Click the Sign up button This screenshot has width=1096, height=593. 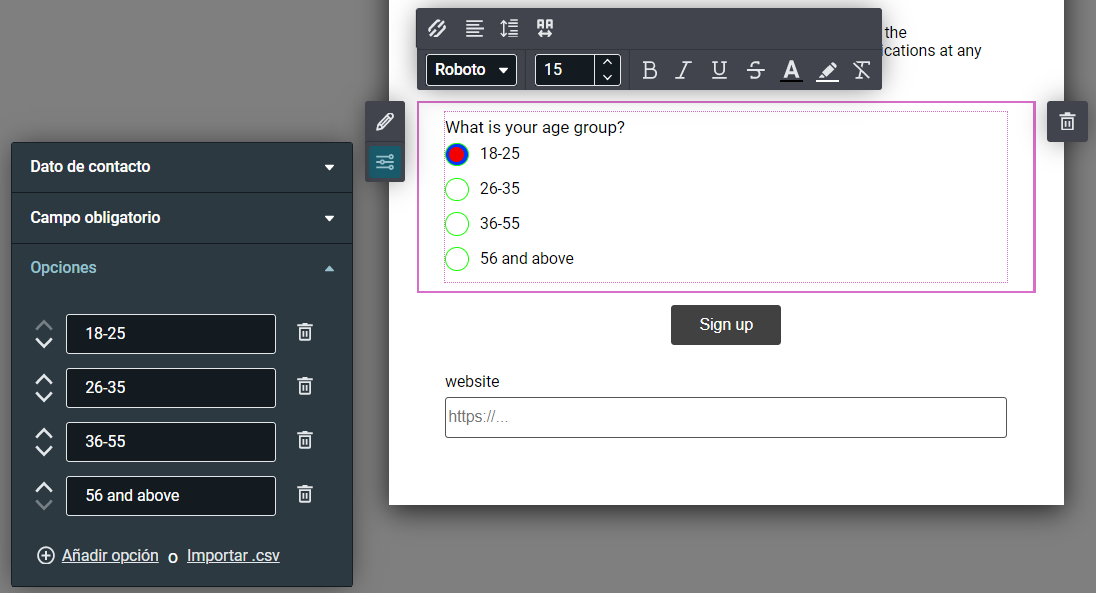[x=726, y=324]
